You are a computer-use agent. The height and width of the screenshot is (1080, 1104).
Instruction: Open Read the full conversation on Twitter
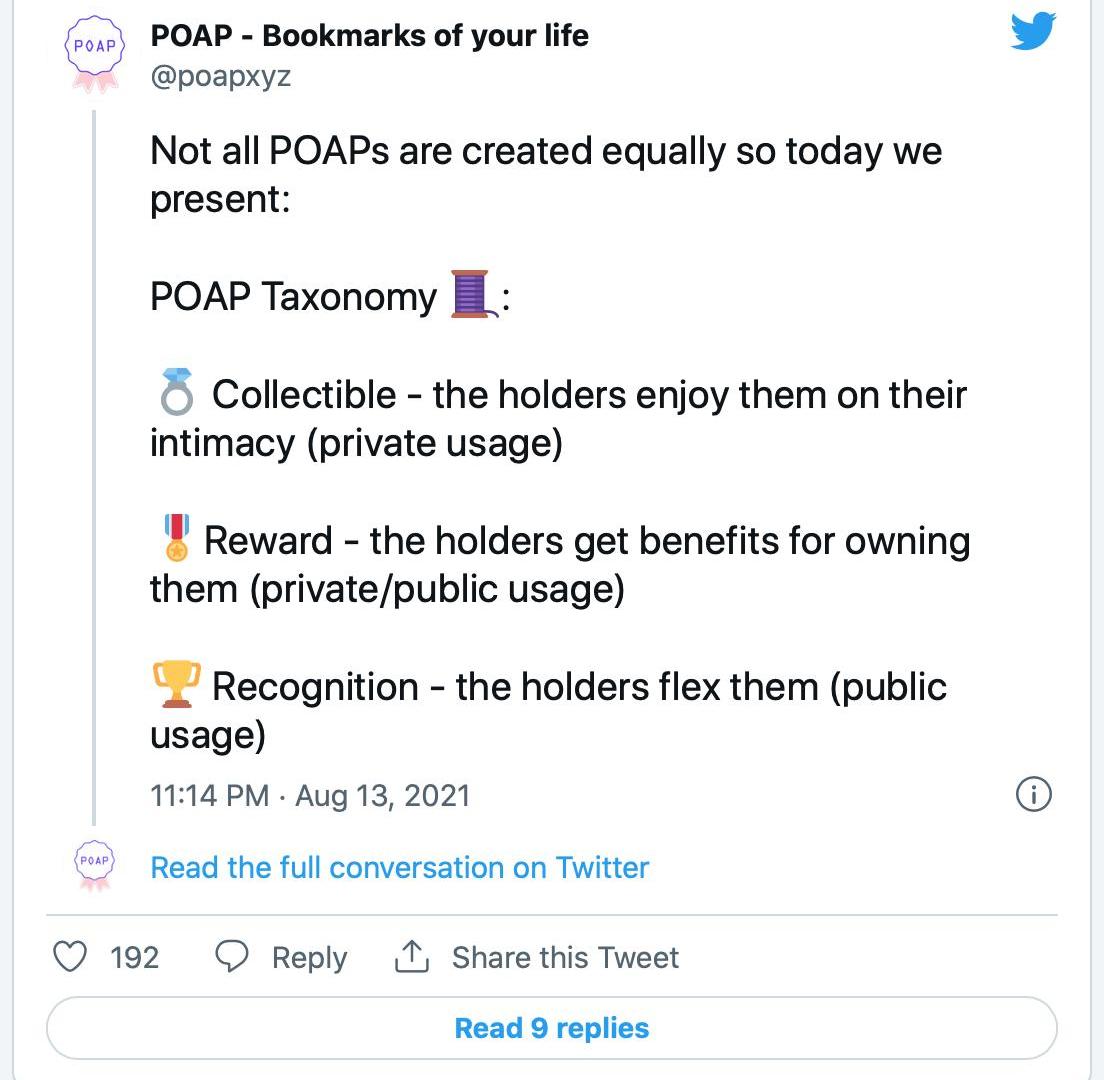399,867
